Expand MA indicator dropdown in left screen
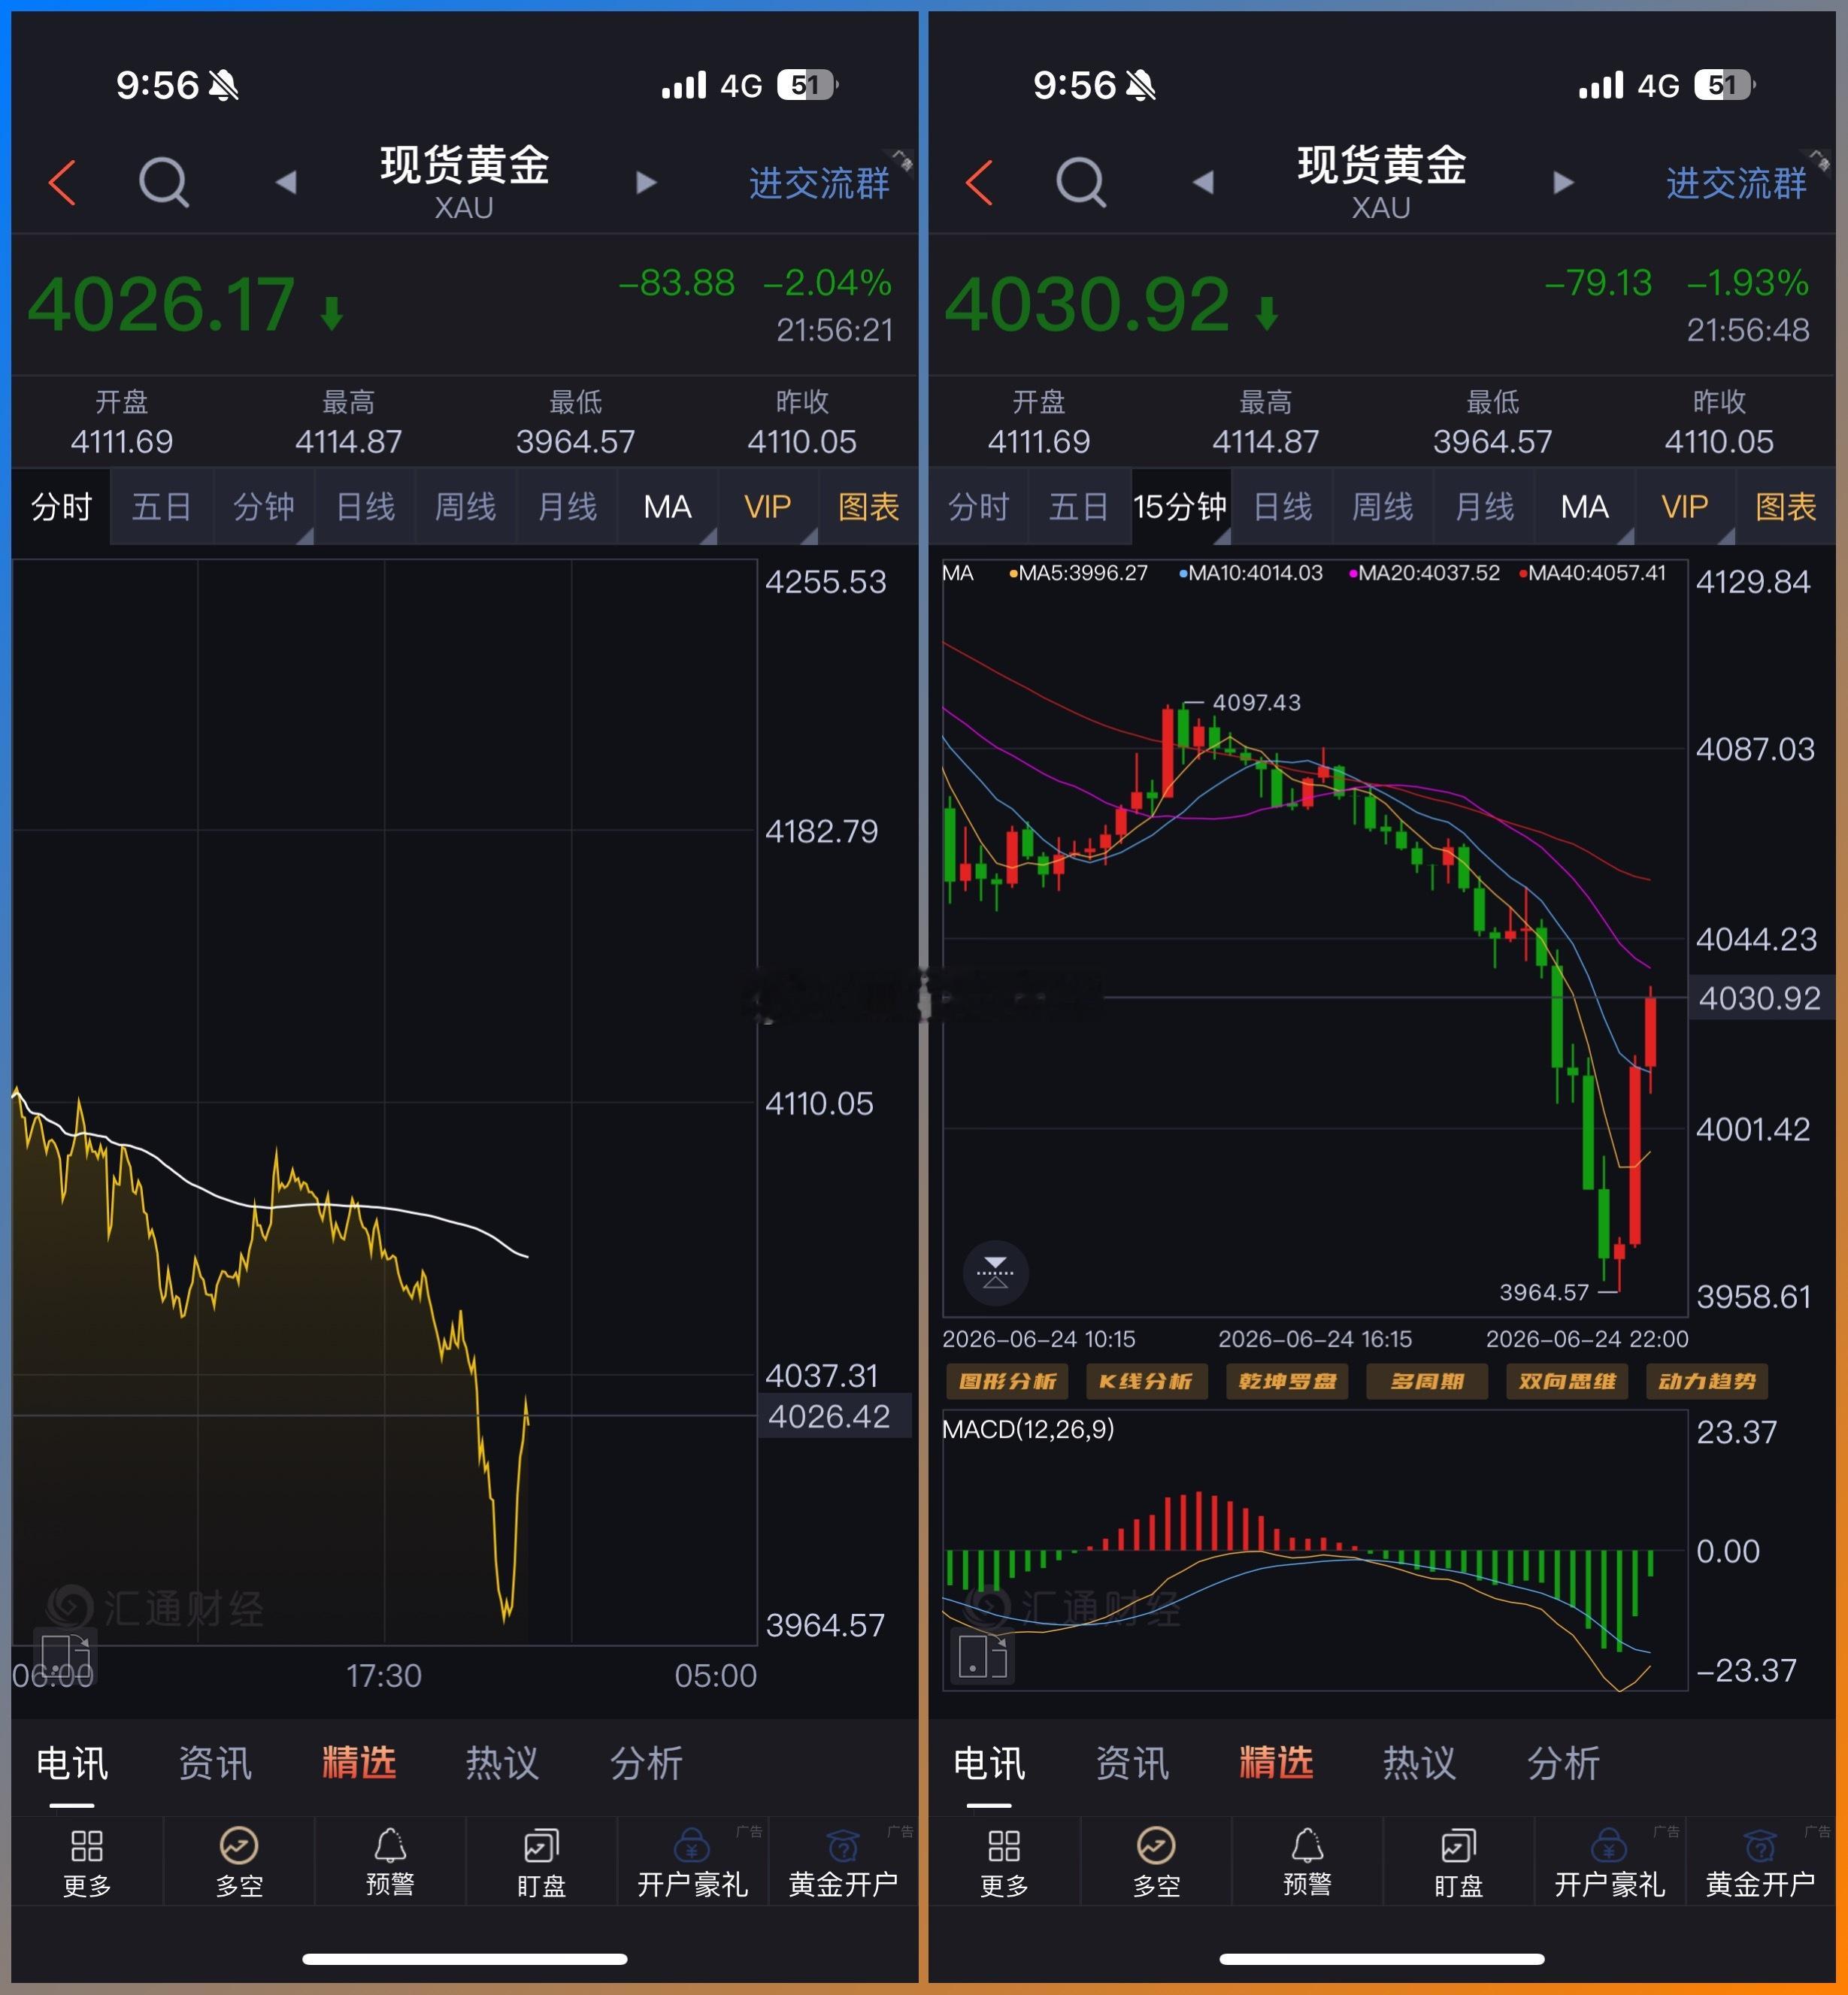This screenshot has height=1995, width=1848. click(667, 507)
